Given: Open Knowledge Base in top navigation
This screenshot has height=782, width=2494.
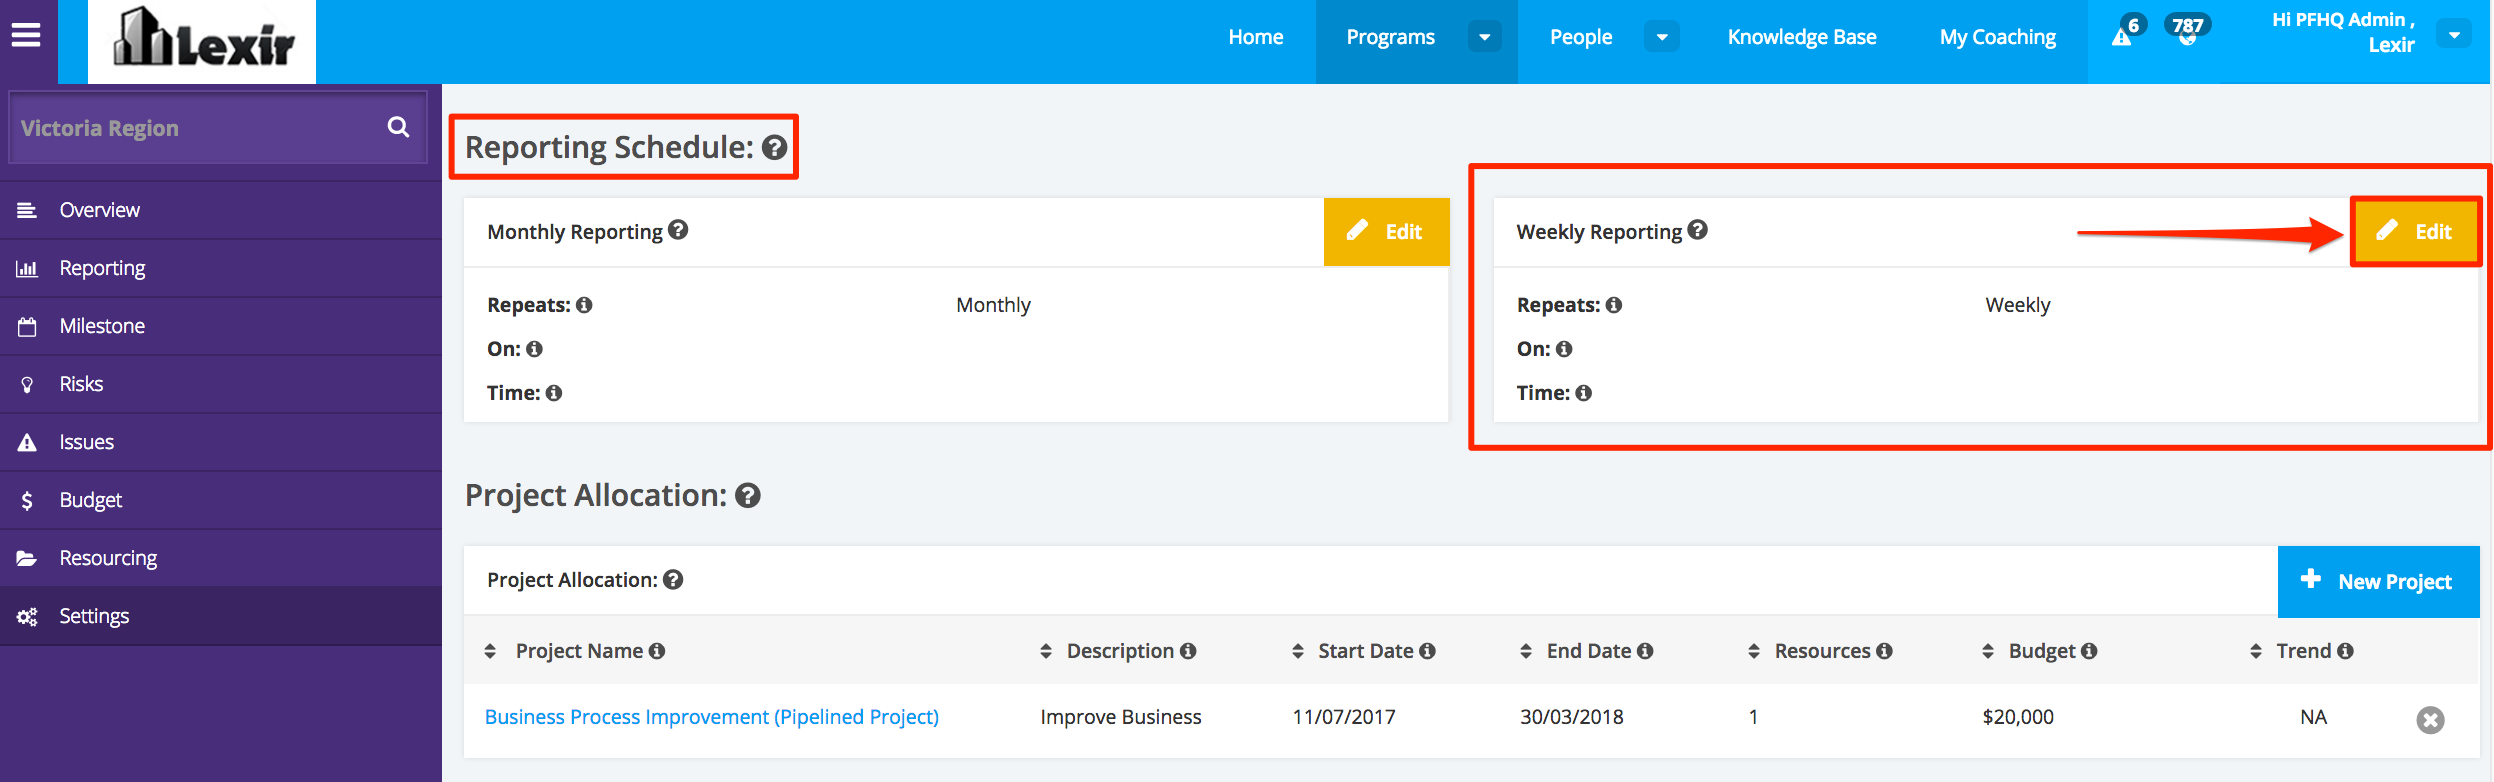Looking at the screenshot, I should [1802, 37].
